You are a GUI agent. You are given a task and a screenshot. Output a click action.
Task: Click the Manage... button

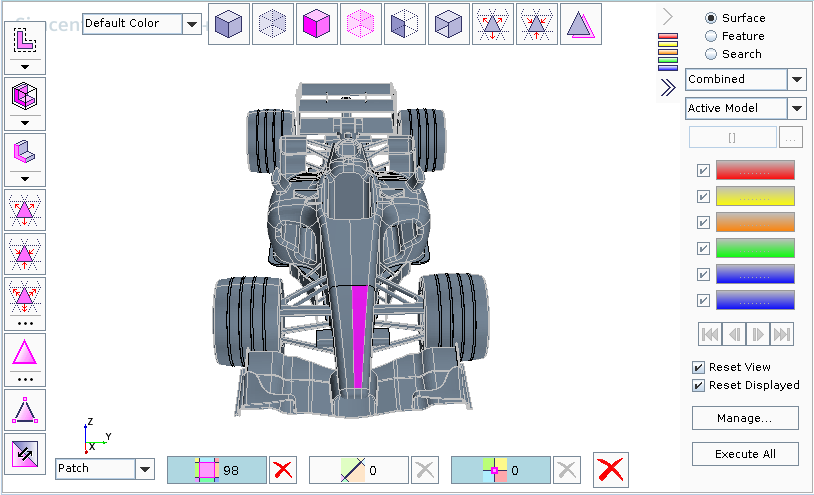[745, 417]
